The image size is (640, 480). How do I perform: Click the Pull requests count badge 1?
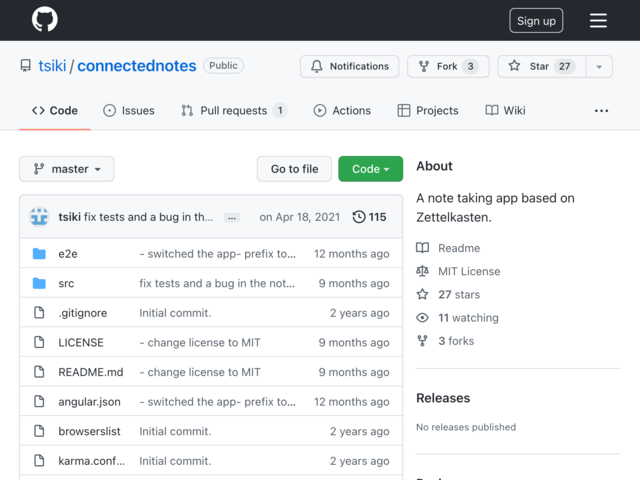[280, 111]
